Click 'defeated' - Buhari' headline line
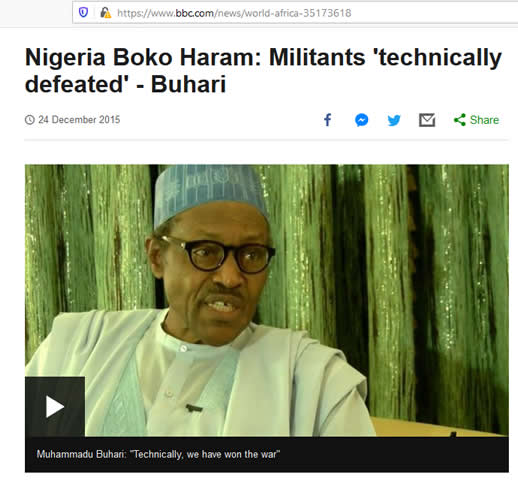The image size is (518, 487). coord(125,84)
